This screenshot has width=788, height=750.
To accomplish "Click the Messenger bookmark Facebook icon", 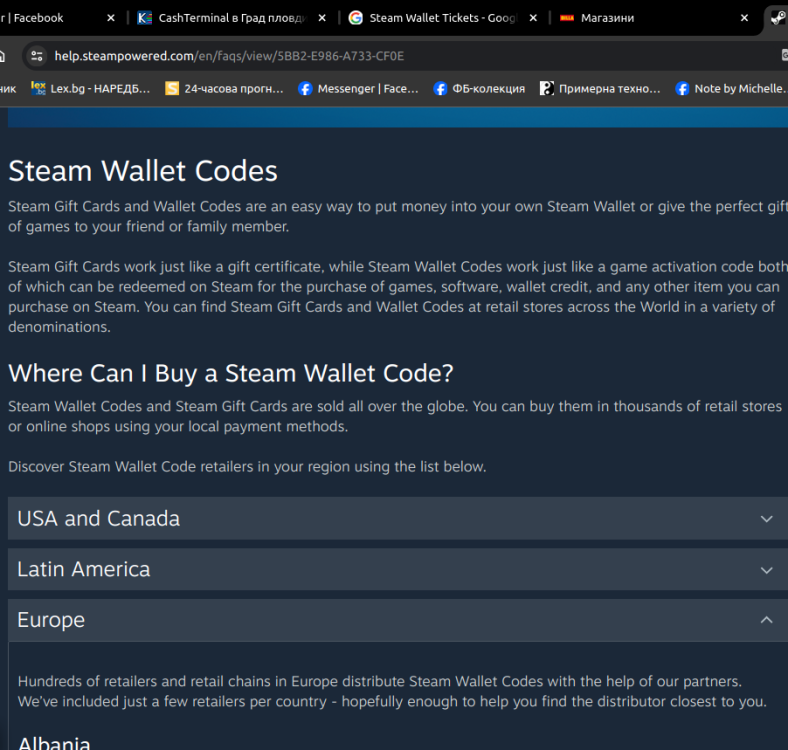I will tap(305, 88).
